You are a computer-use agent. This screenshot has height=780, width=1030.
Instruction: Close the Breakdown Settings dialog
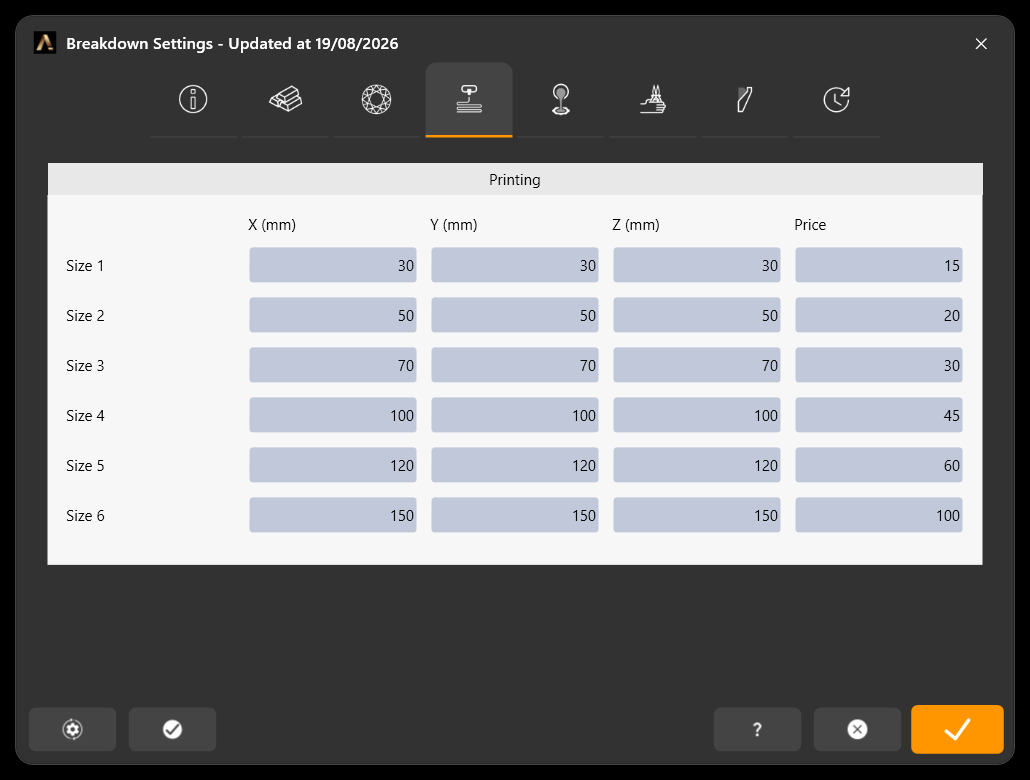tap(981, 43)
